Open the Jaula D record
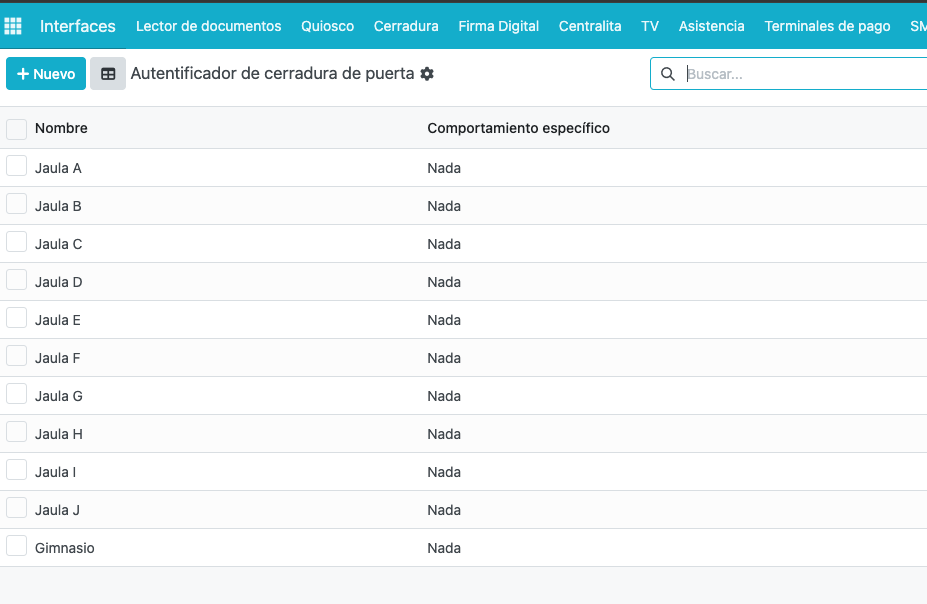Viewport: 927px width, 604px height. pyautogui.click(x=59, y=282)
